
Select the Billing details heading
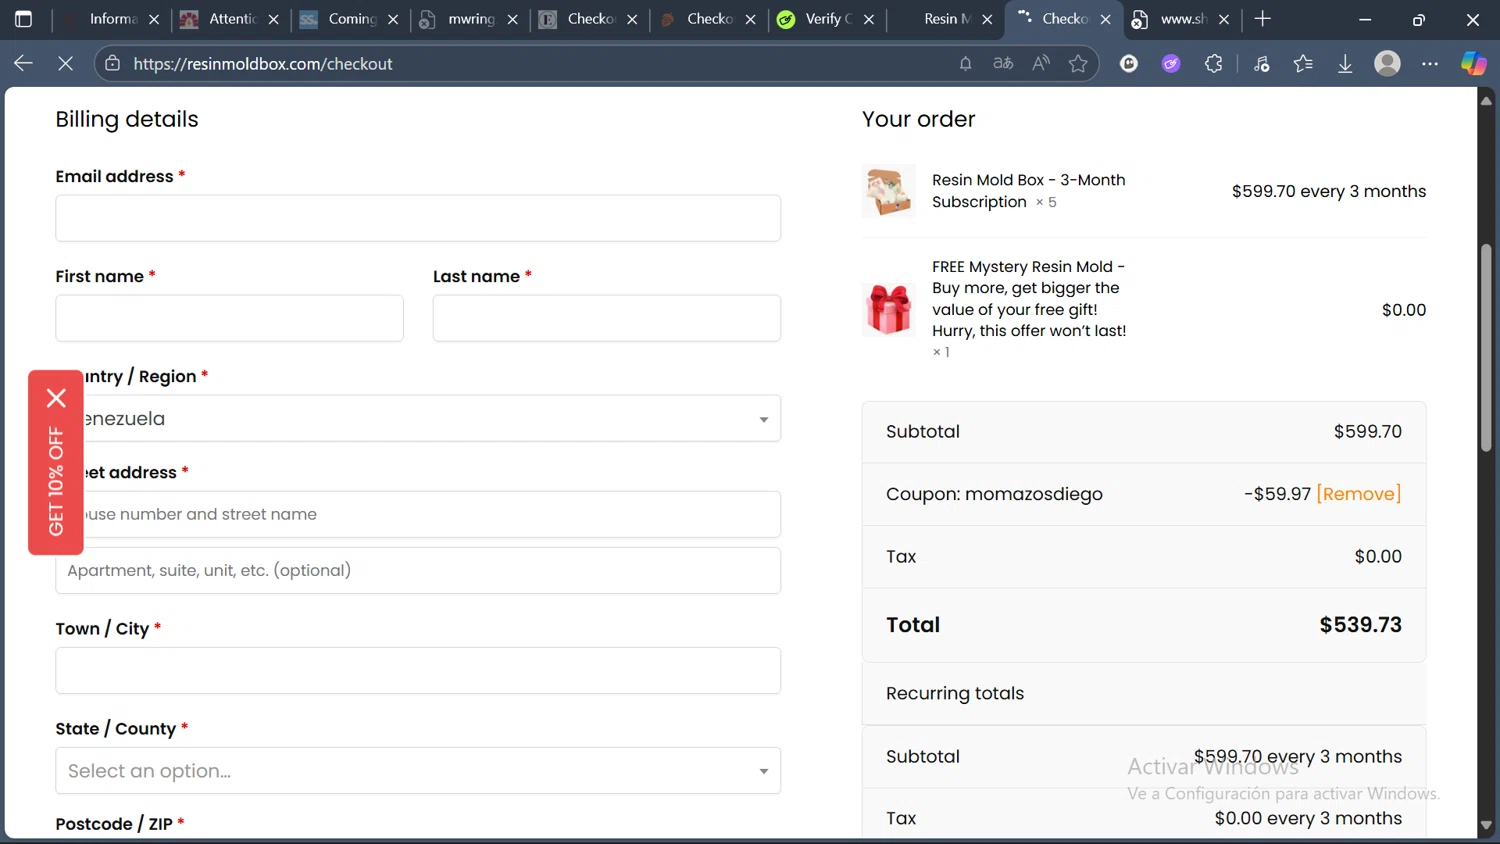coord(127,119)
